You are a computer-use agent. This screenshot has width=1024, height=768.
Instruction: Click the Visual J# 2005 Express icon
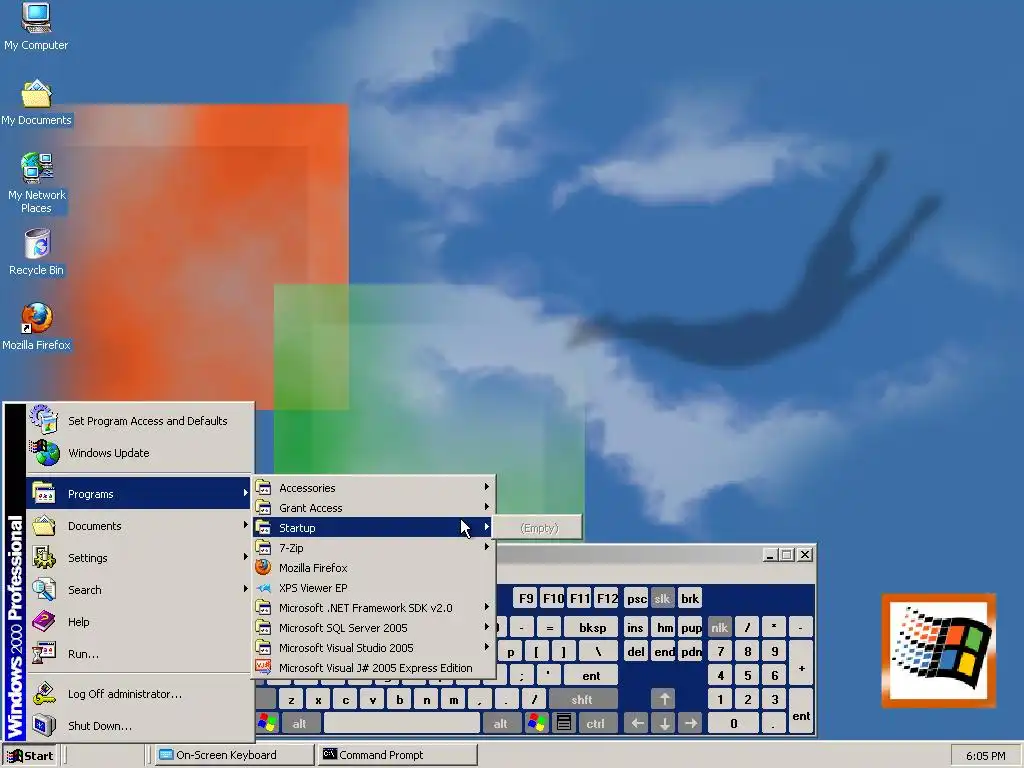coord(263,667)
